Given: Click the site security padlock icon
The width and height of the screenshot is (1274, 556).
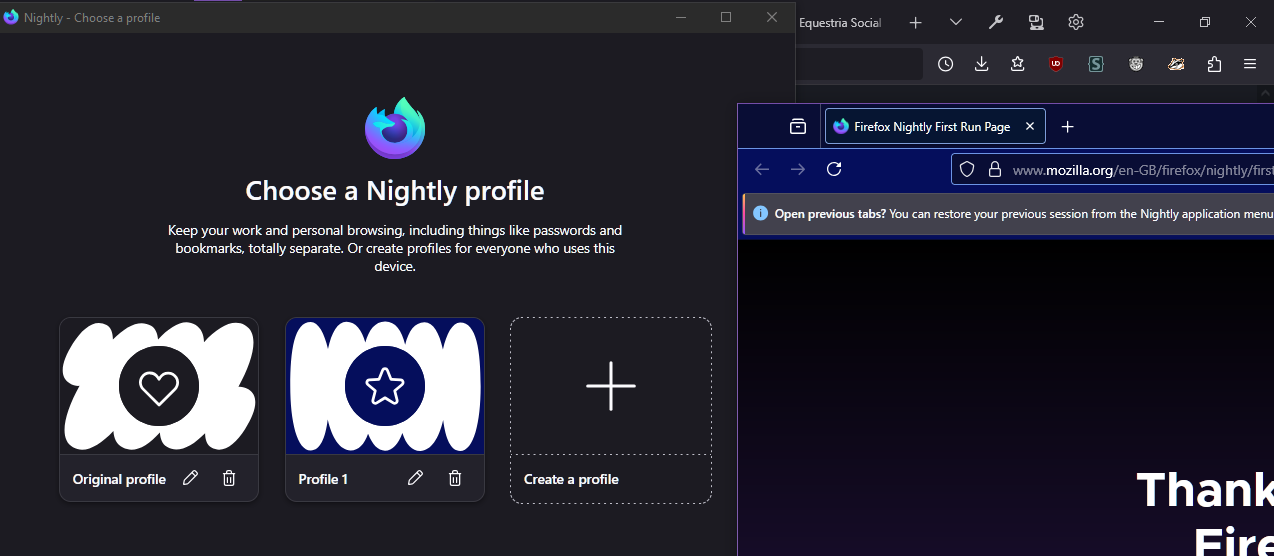Looking at the screenshot, I should click(994, 170).
